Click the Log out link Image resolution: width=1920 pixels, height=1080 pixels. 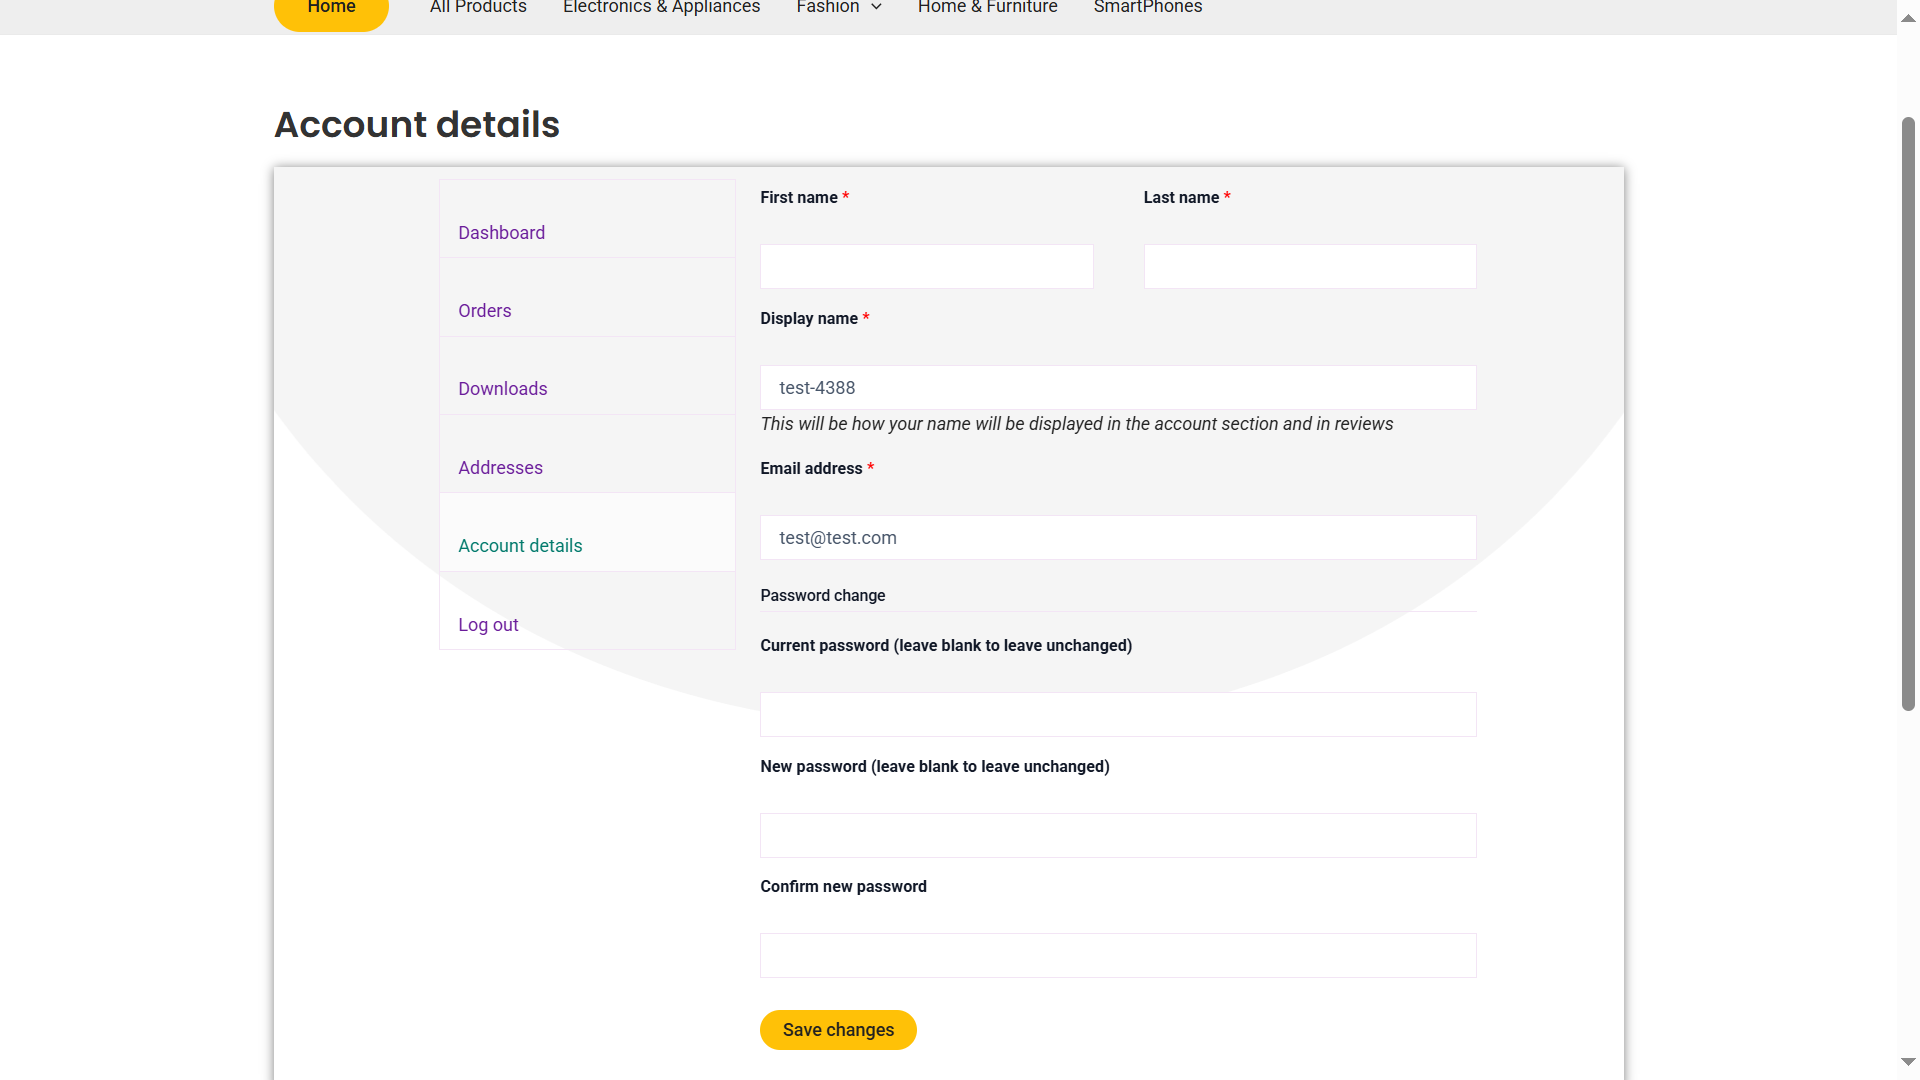(488, 625)
